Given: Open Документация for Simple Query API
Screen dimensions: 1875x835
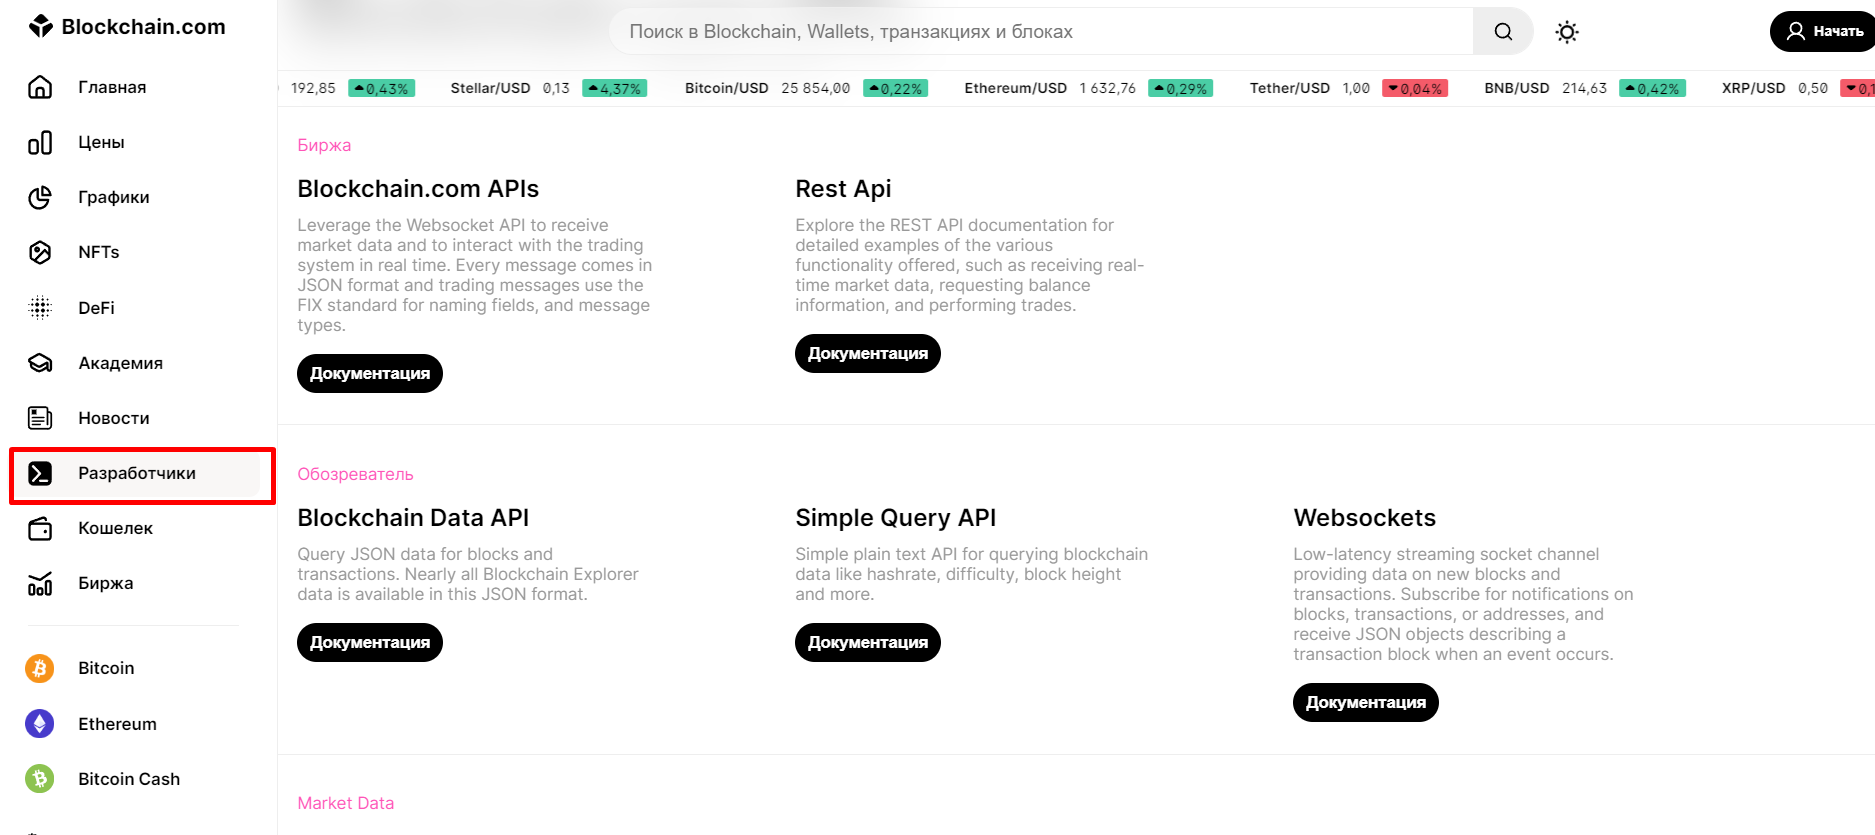Looking at the screenshot, I should pos(868,642).
